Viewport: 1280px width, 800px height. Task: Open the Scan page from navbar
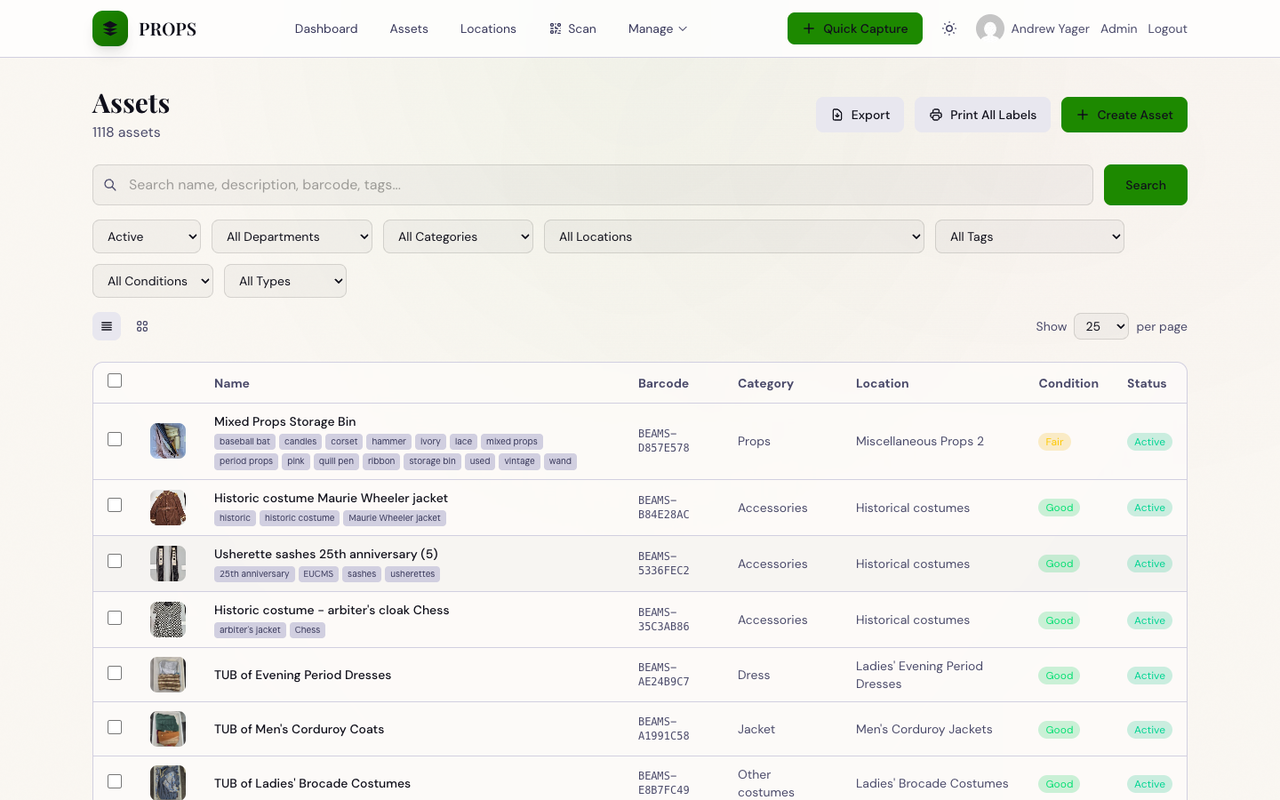click(573, 28)
